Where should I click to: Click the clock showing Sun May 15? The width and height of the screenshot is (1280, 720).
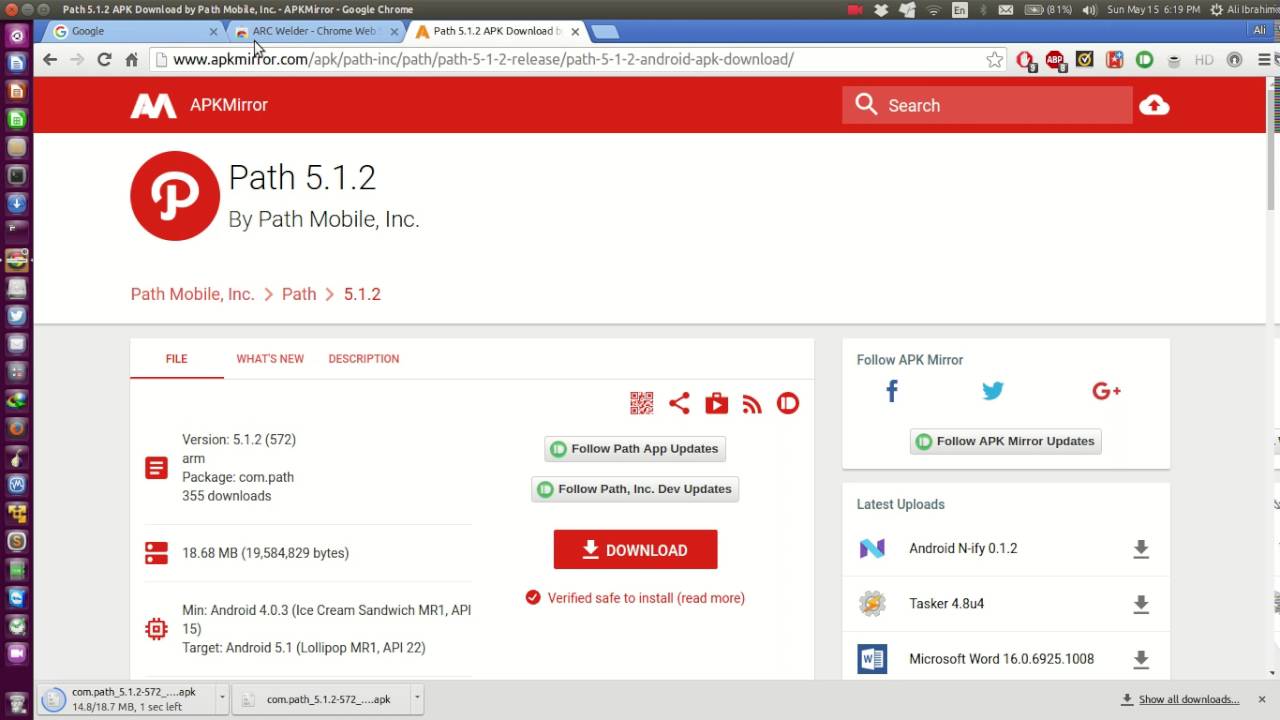(1153, 9)
